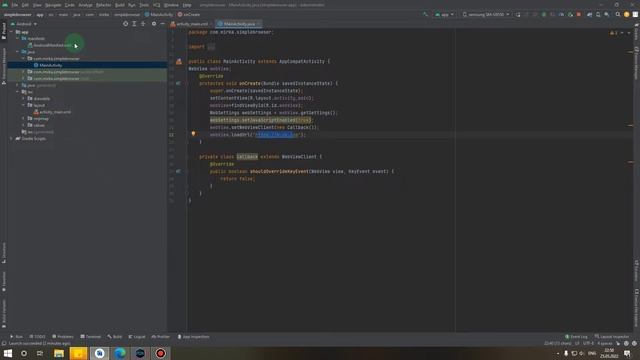
Task: Click the onCreate breadcrumb item
Action: pyautogui.click(x=189, y=15)
